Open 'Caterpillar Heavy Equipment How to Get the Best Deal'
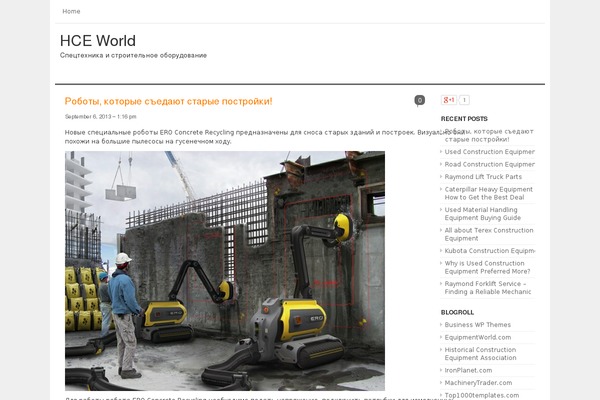The width and height of the screenshot is (600, 400). [489, 193]
